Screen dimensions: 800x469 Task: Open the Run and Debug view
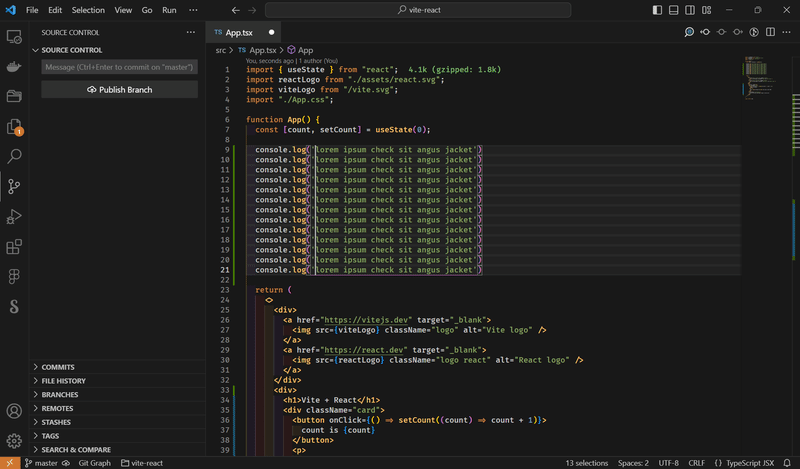[x=14, y=216]
